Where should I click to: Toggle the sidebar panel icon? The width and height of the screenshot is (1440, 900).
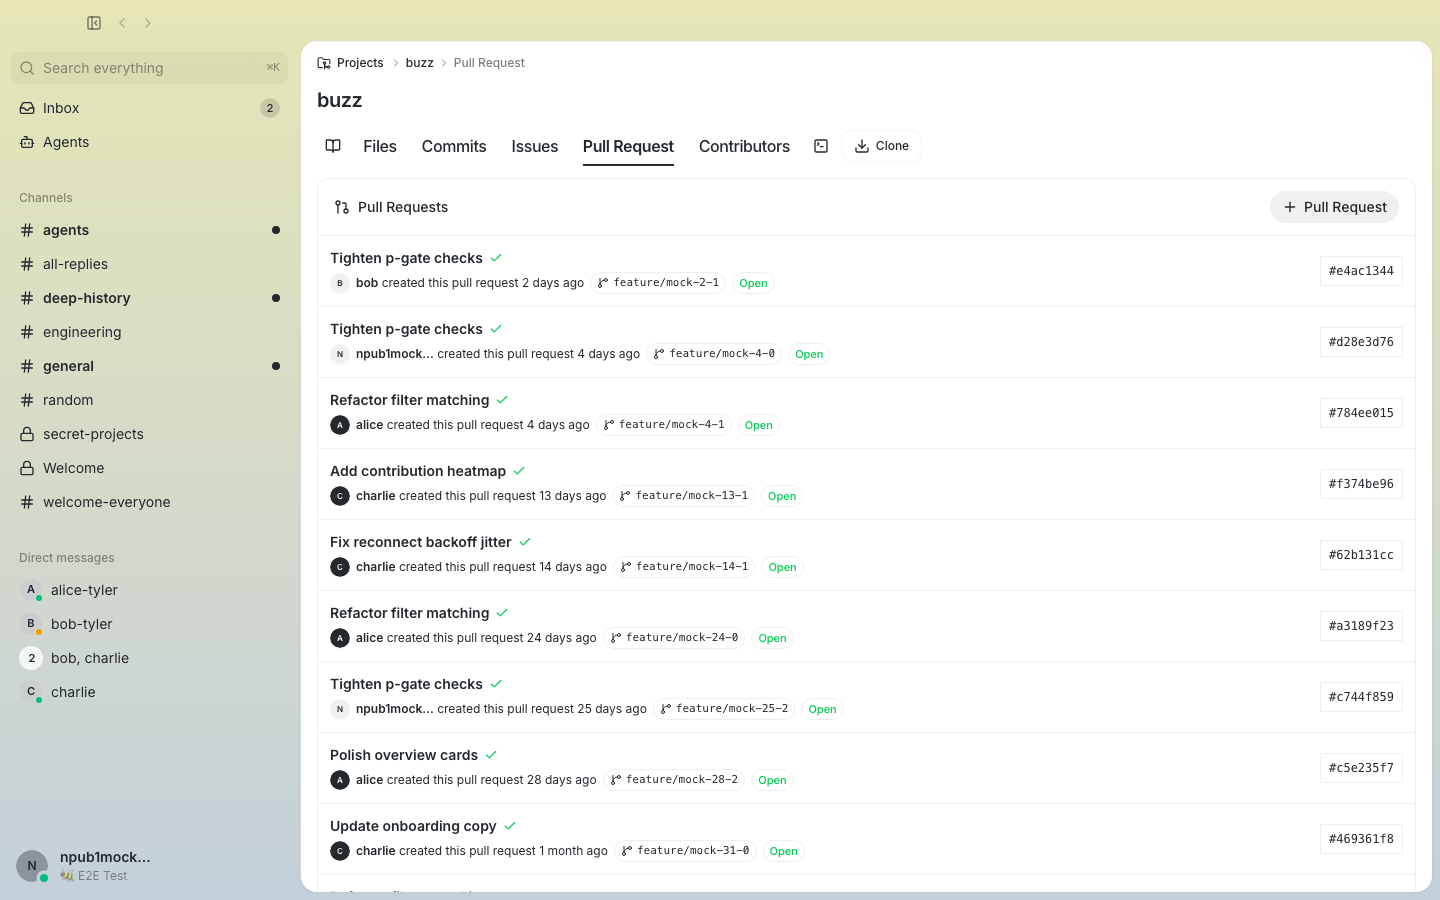(x=94, y=23)
